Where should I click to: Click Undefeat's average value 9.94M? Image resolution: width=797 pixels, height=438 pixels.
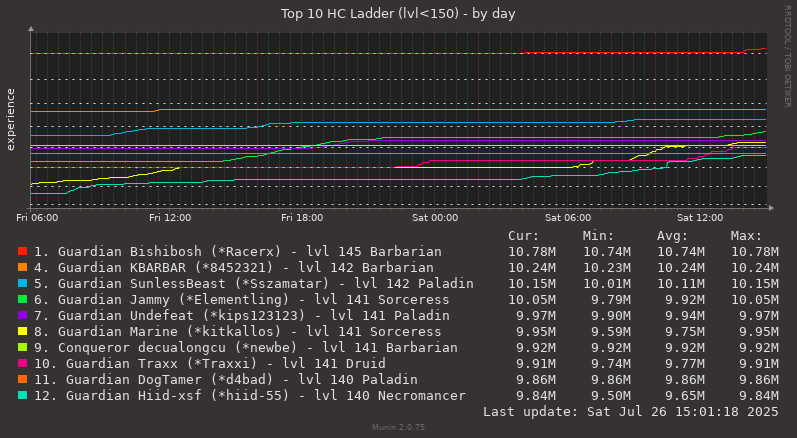[685, 316]
